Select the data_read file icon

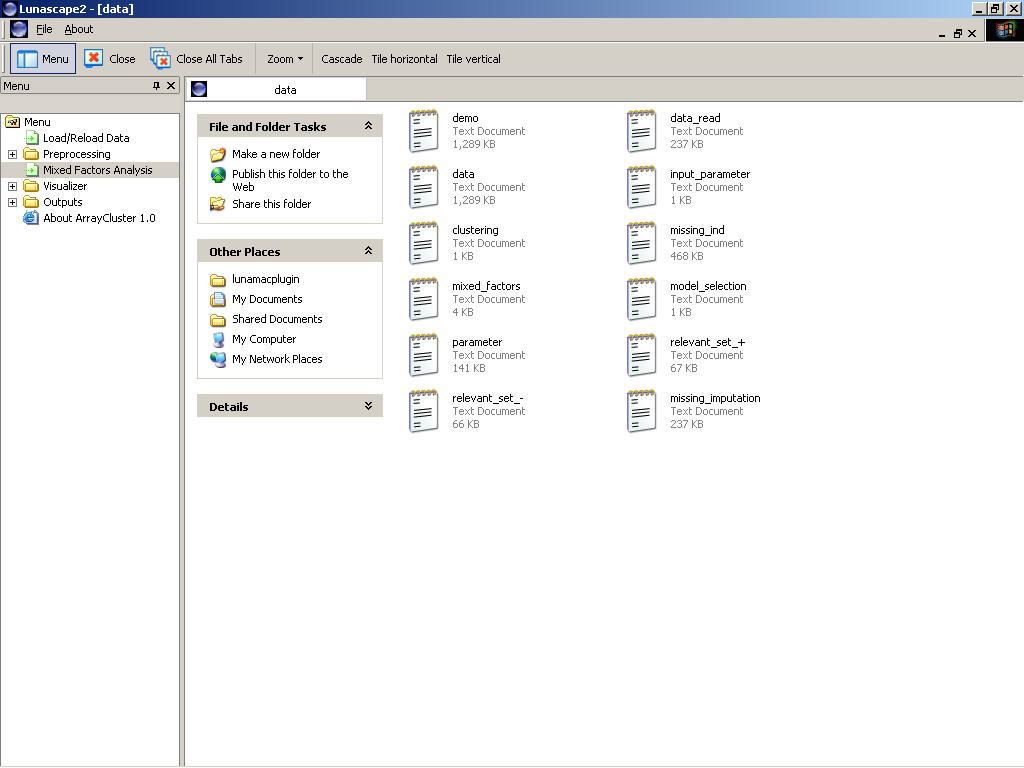click(x=641, y=131)
